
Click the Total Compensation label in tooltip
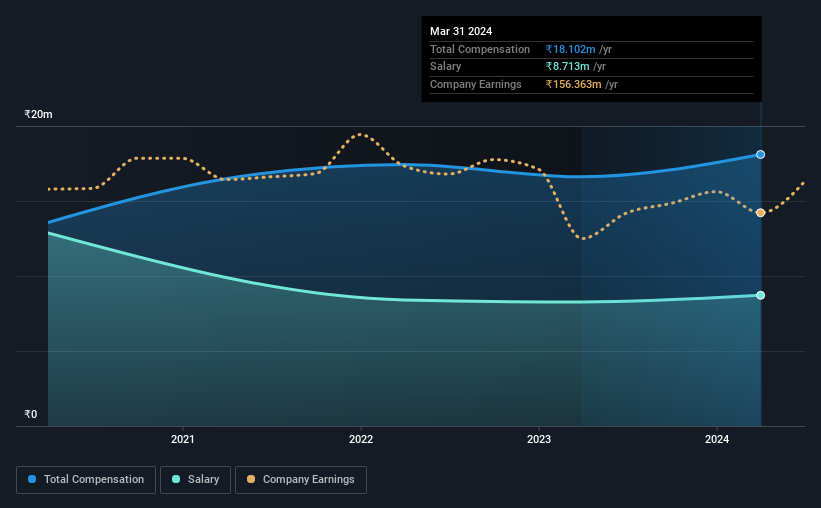[480, 49]
